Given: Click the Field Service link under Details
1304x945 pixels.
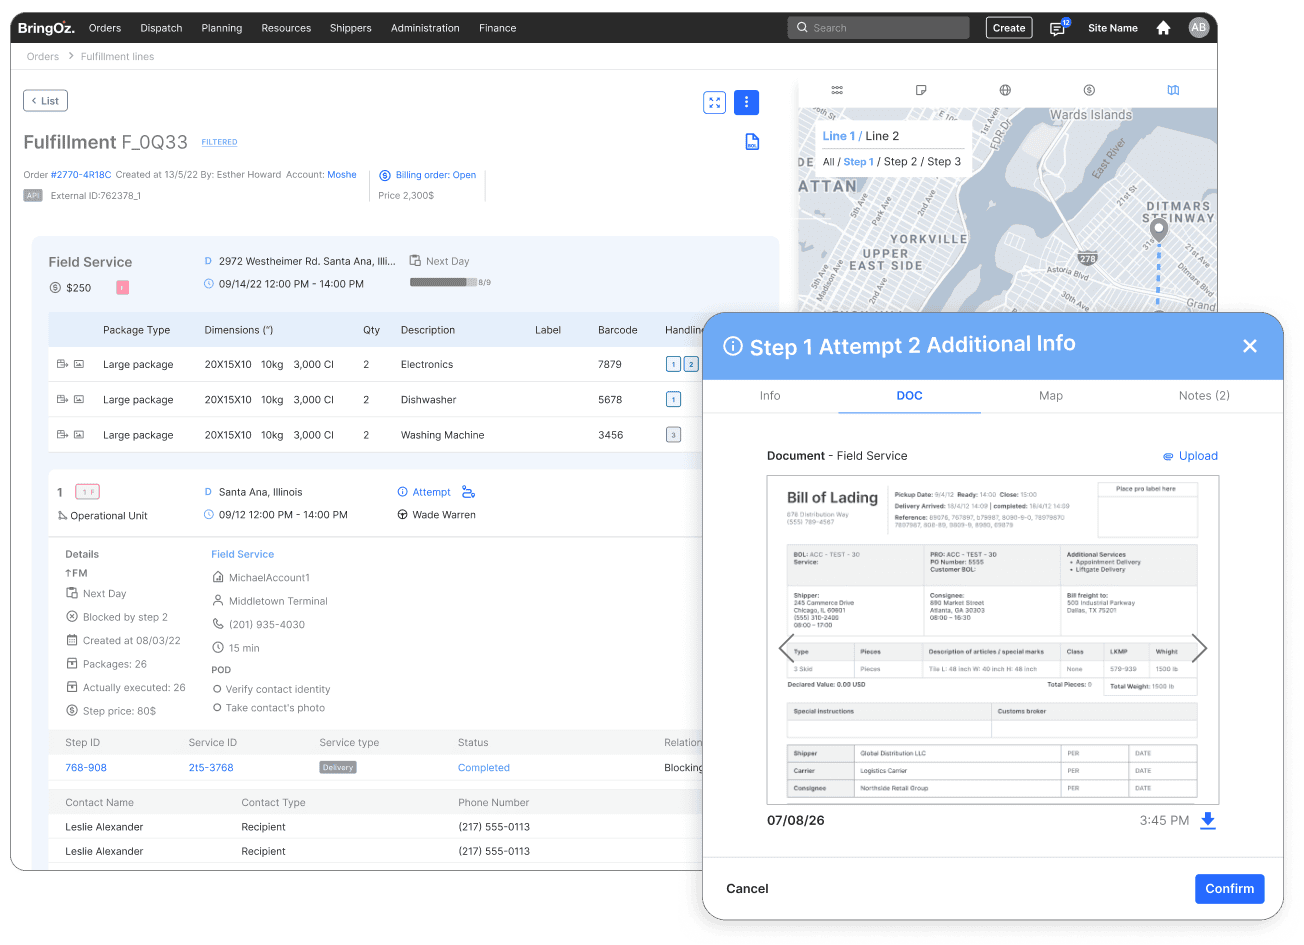Looking at the screenshot, I should [x=242, y=554].
